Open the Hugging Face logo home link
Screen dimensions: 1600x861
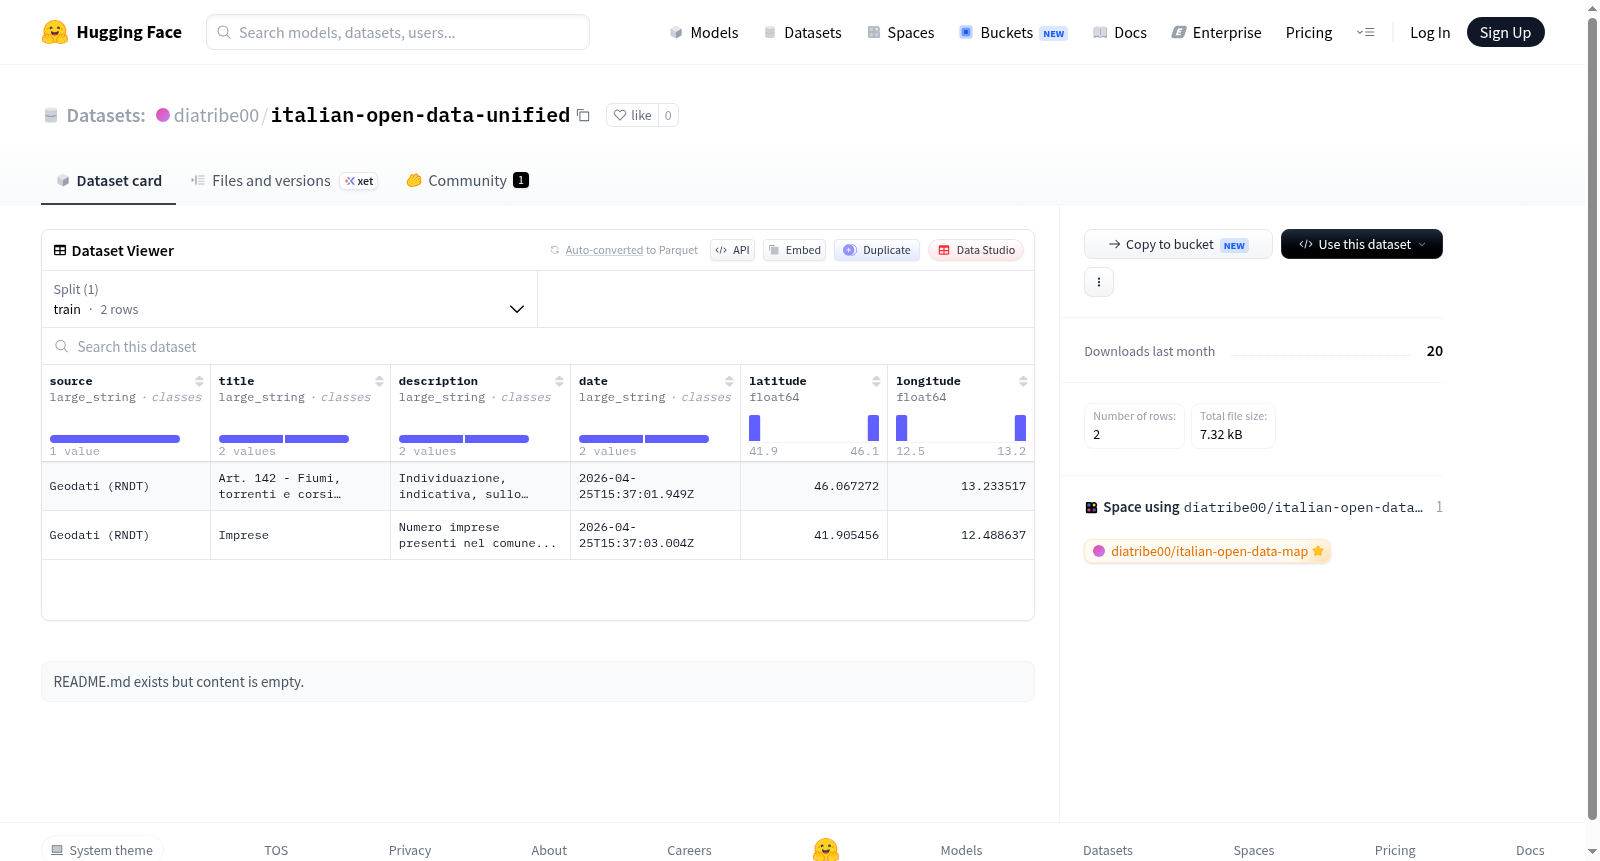[x=112, y=32]
